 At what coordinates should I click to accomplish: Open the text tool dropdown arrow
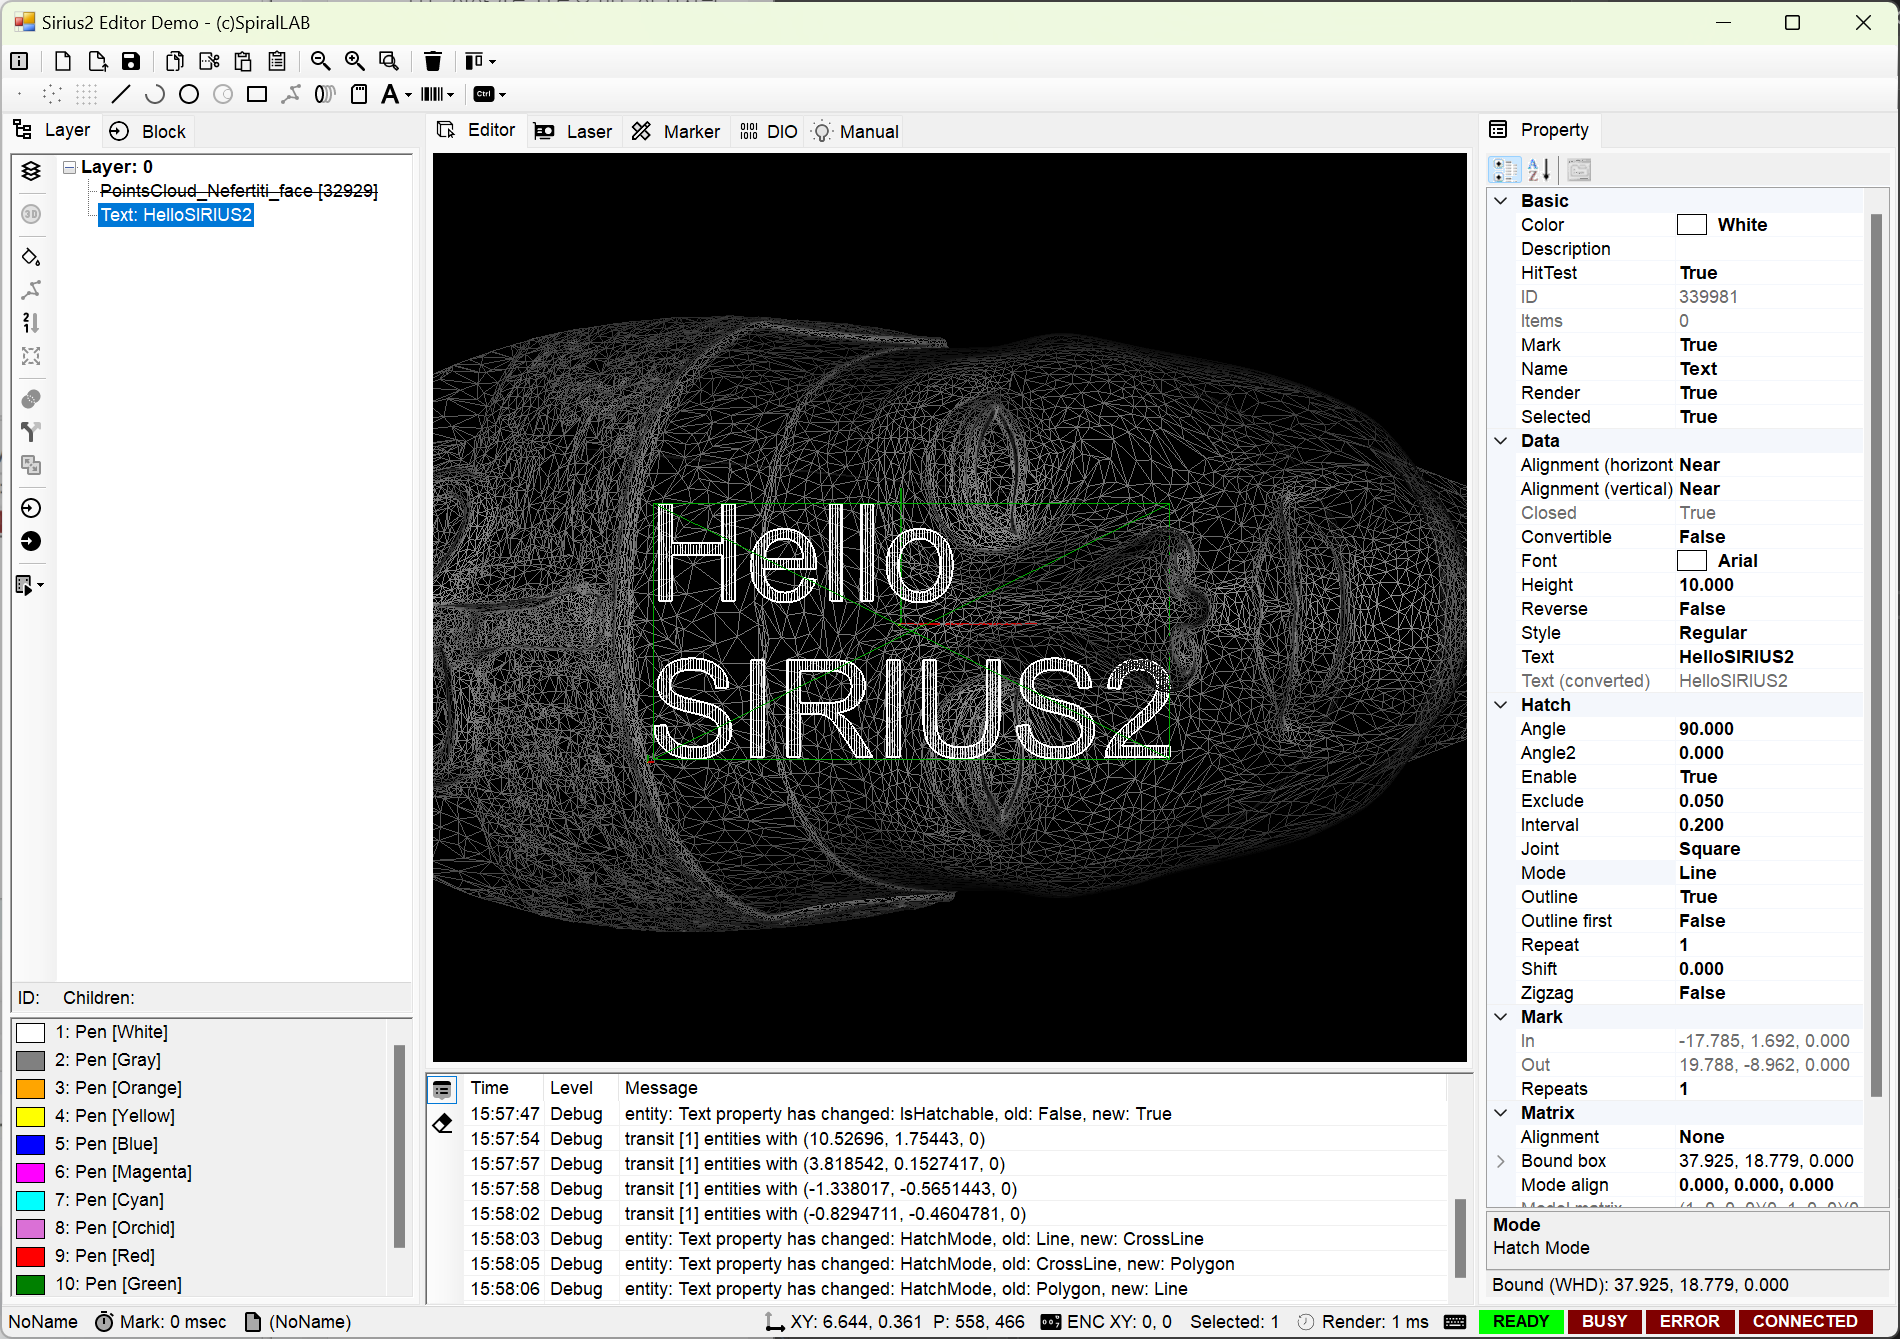(408, 95)
